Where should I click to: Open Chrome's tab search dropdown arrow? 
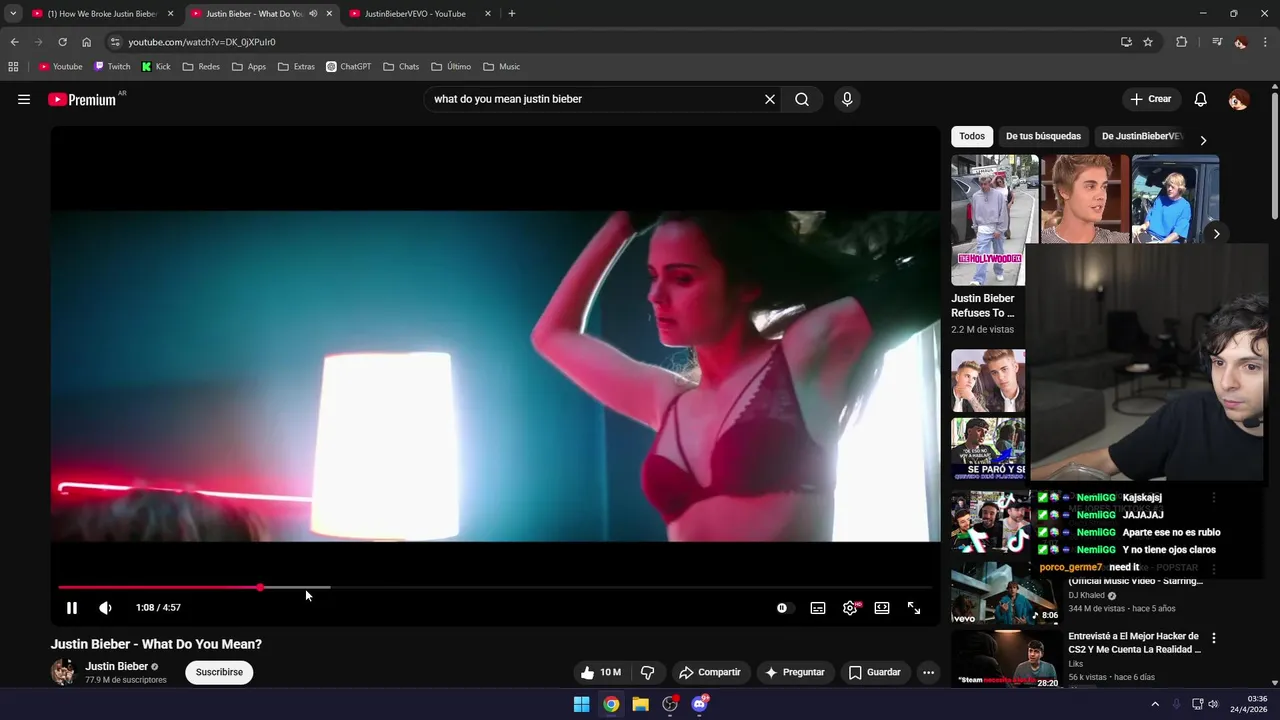13,14
